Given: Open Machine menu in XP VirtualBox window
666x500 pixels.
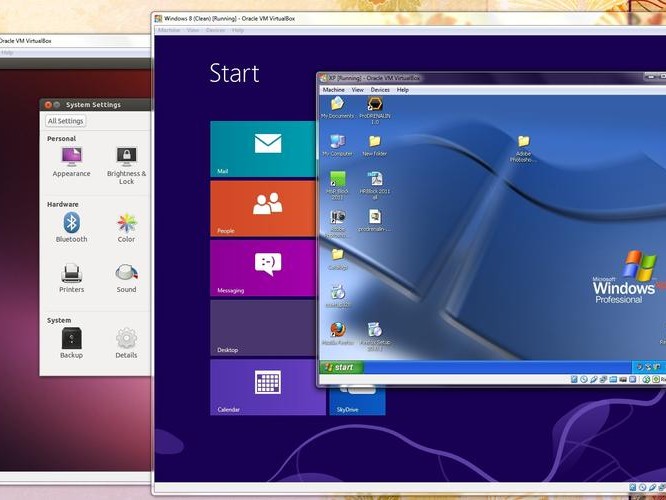Looking at the screenshot, I should [333, 90].
